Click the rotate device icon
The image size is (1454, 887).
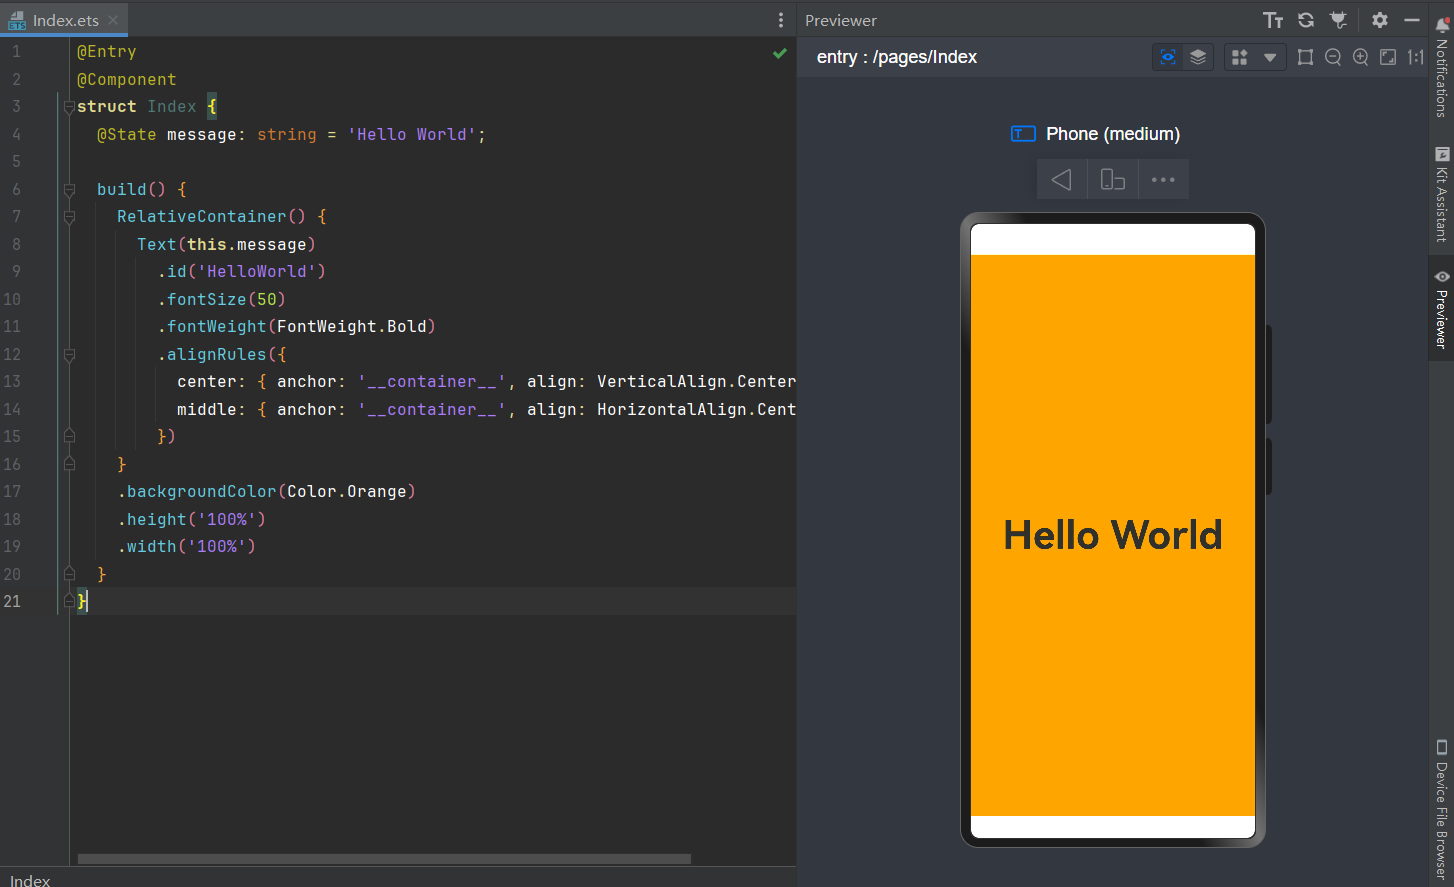1113,180
